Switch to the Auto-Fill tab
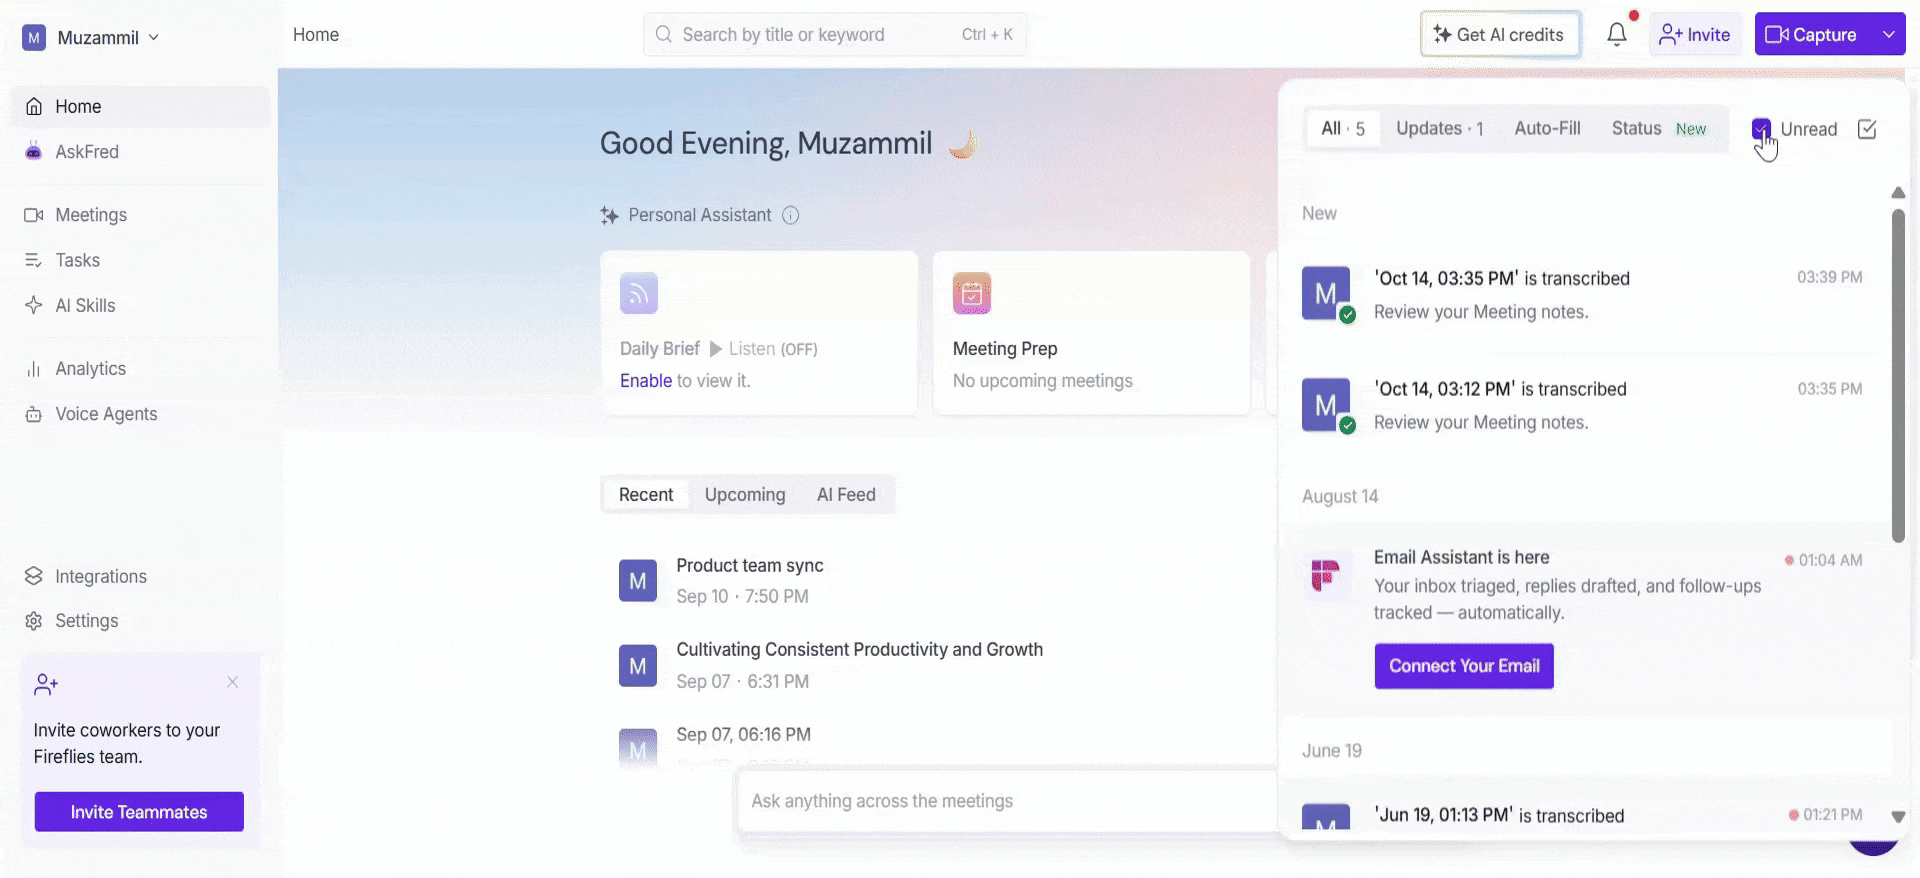Screen dimensions: 1920x878 click(1547, 129)
